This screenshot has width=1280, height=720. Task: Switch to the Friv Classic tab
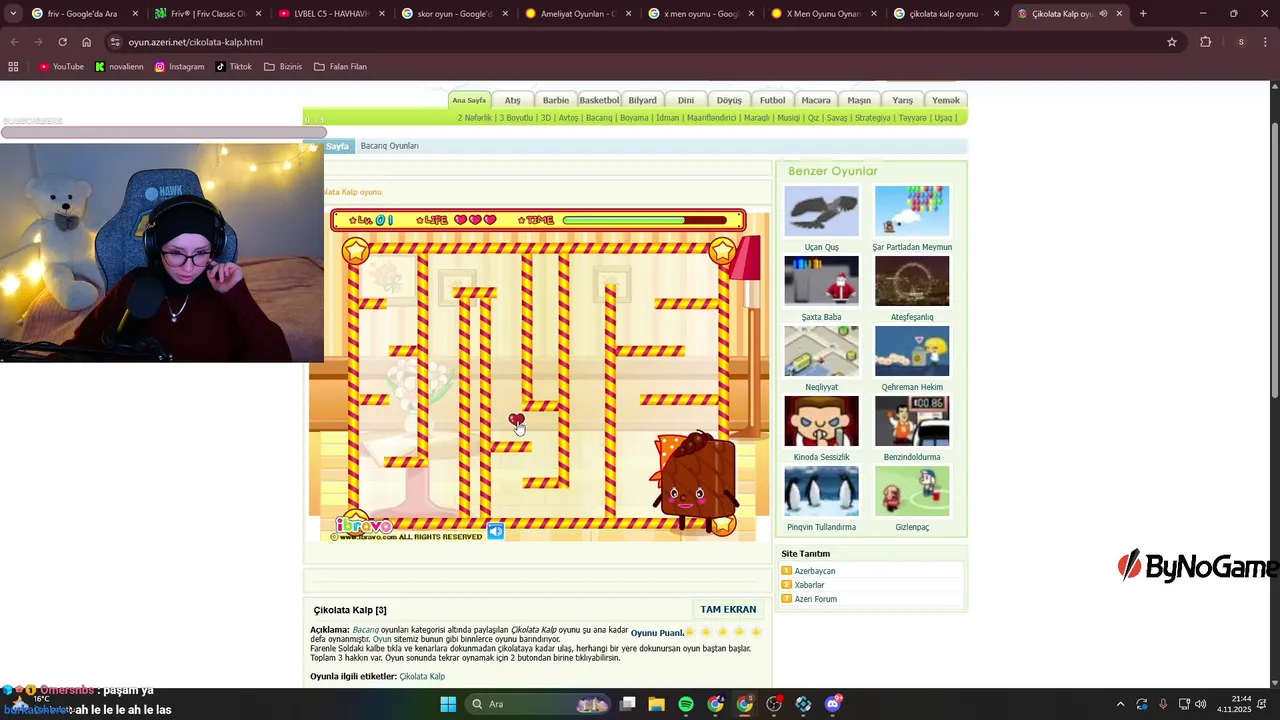pos(209,14)
